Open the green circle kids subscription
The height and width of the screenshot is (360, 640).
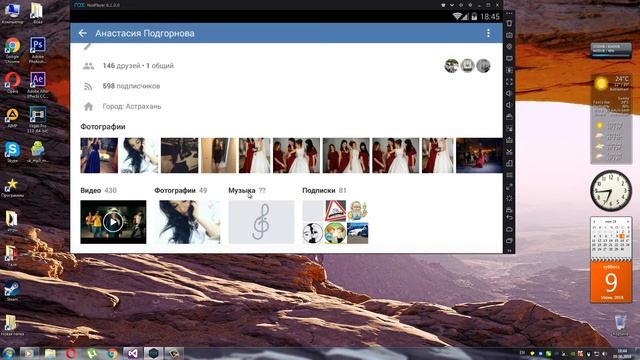pyautogui.click(x=335, y=233)
